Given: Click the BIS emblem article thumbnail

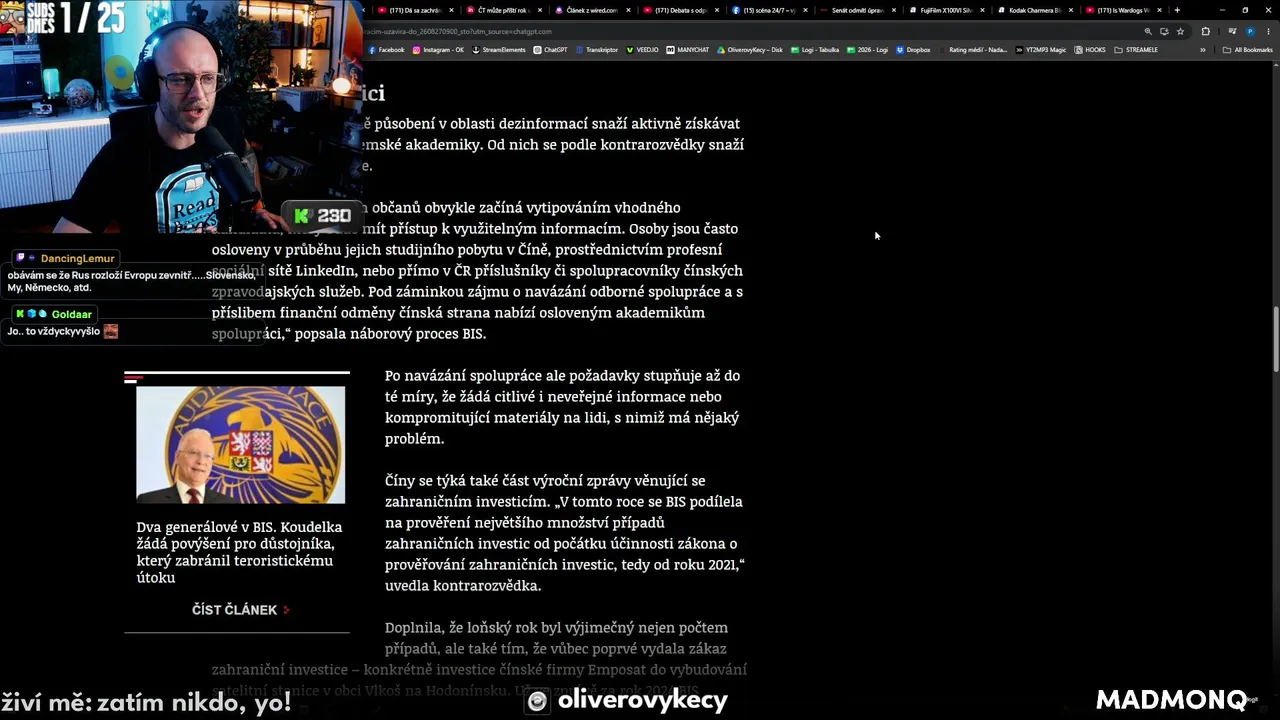Looking at the screenshot, I should coord(240,445).
